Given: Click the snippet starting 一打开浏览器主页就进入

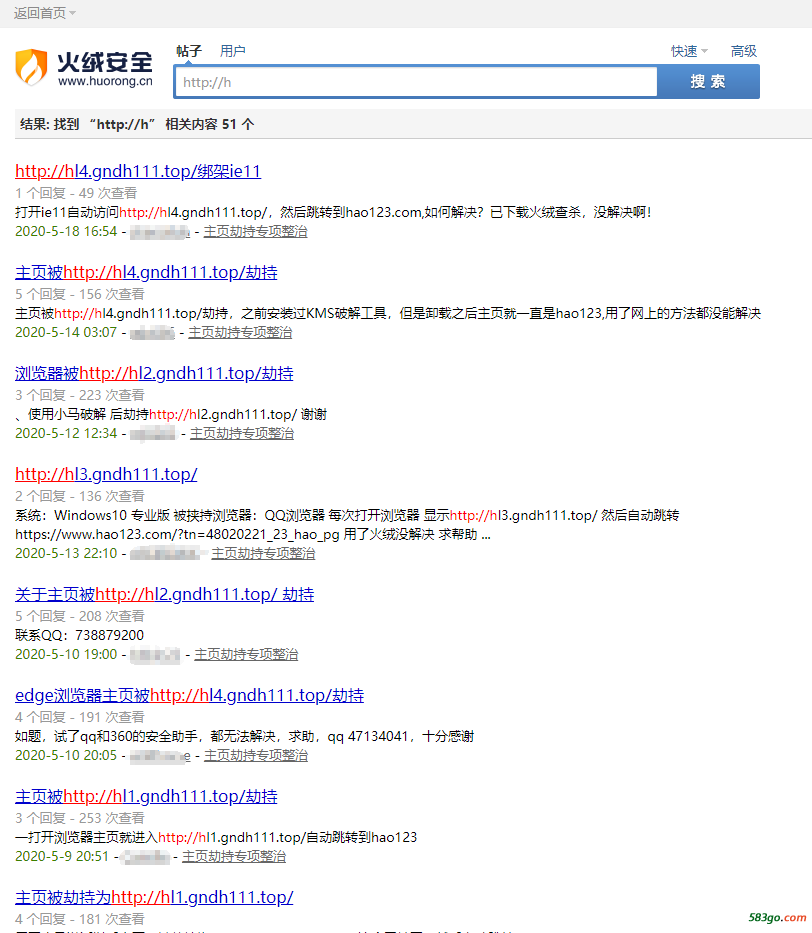Looking at the screenshot, I should (216, 838).
